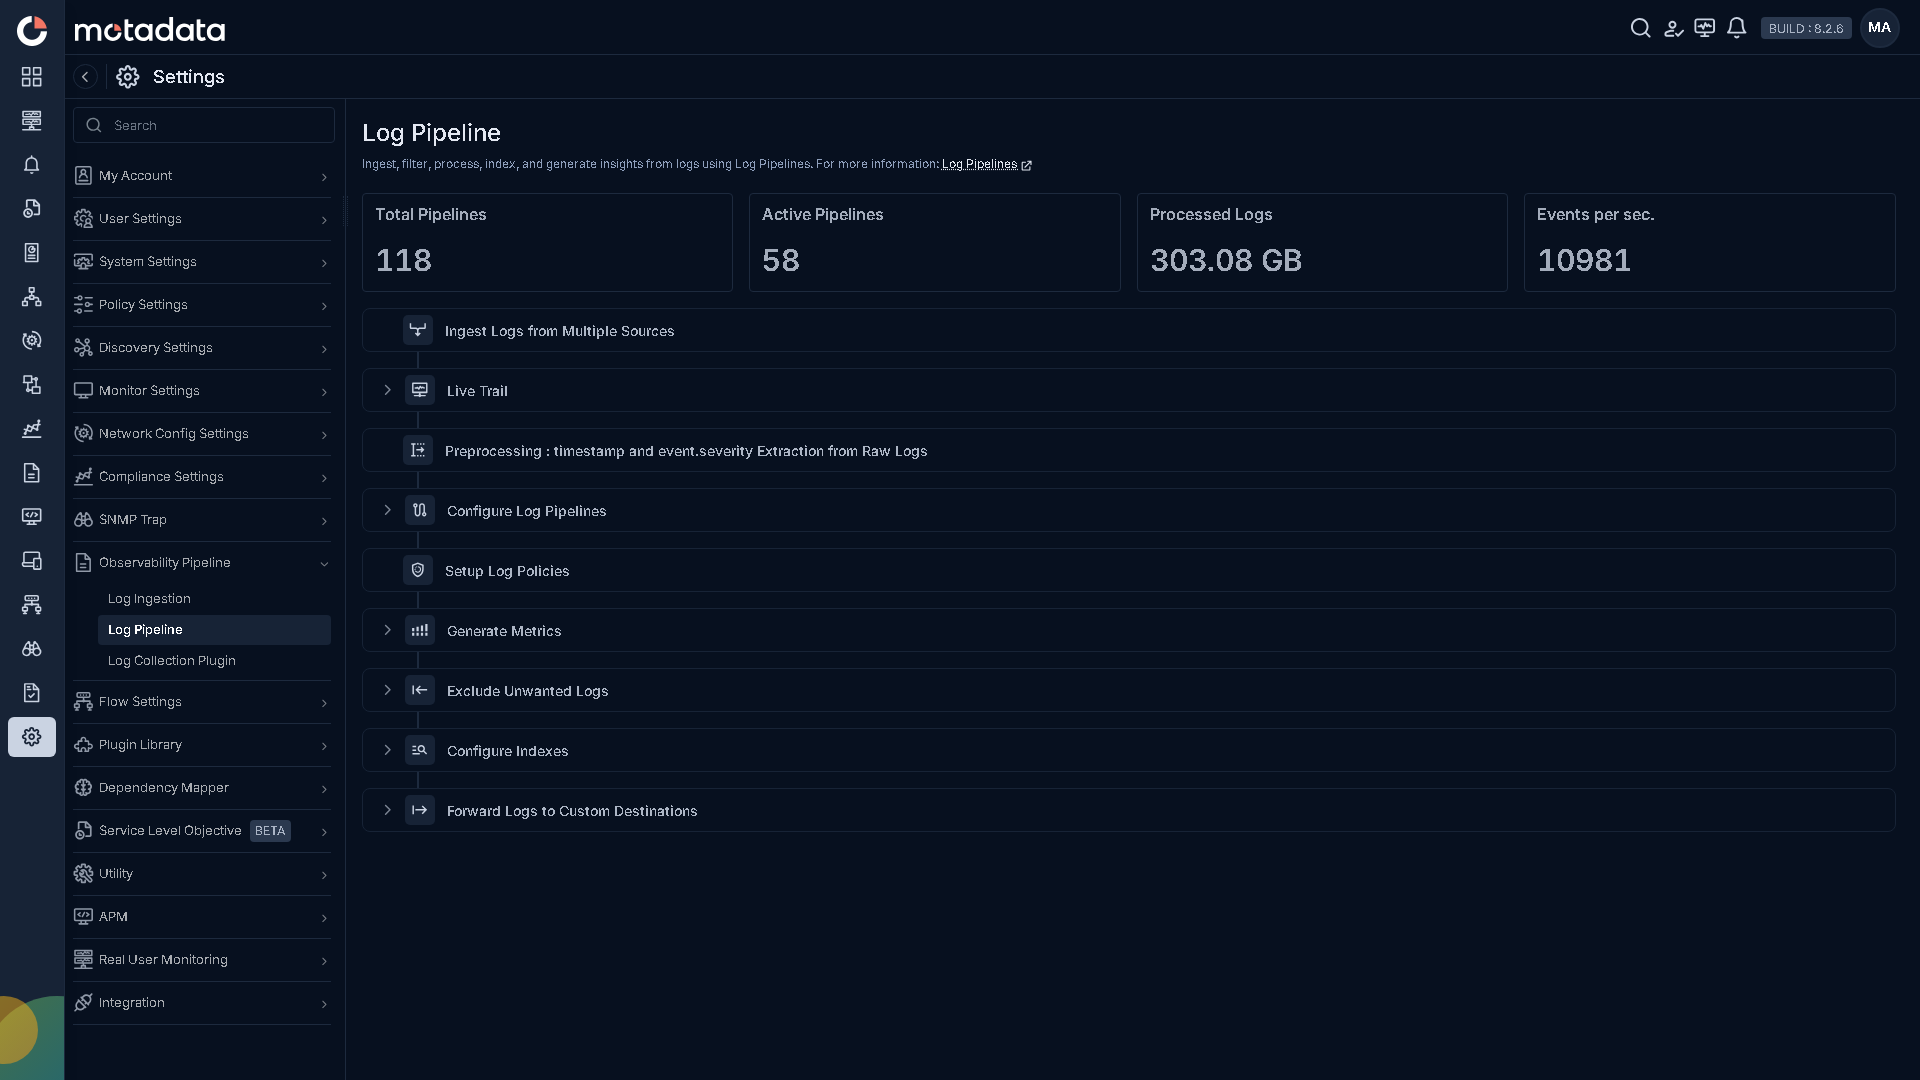Click the Preprocessing stage icon
Viewport: 1920px width, 1080px height.
[x=418, y=450]
